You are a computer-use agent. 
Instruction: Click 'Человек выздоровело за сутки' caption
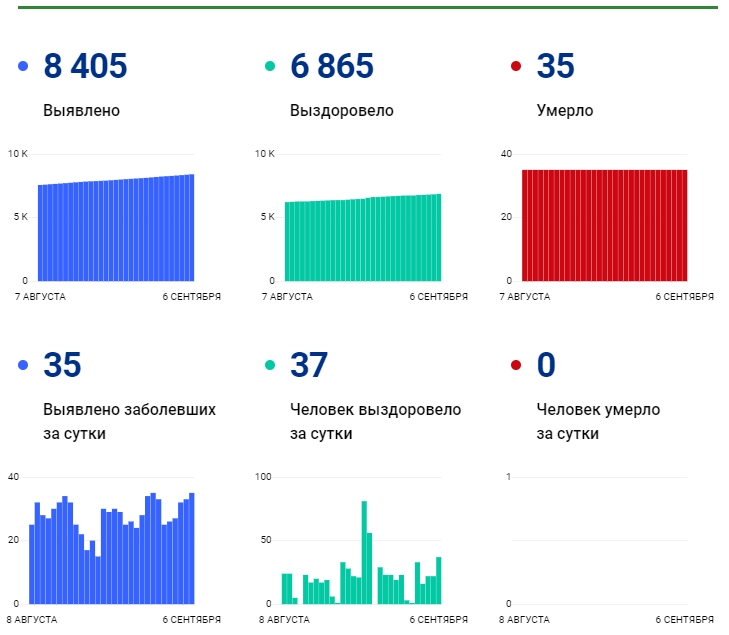tap(376, 421)
